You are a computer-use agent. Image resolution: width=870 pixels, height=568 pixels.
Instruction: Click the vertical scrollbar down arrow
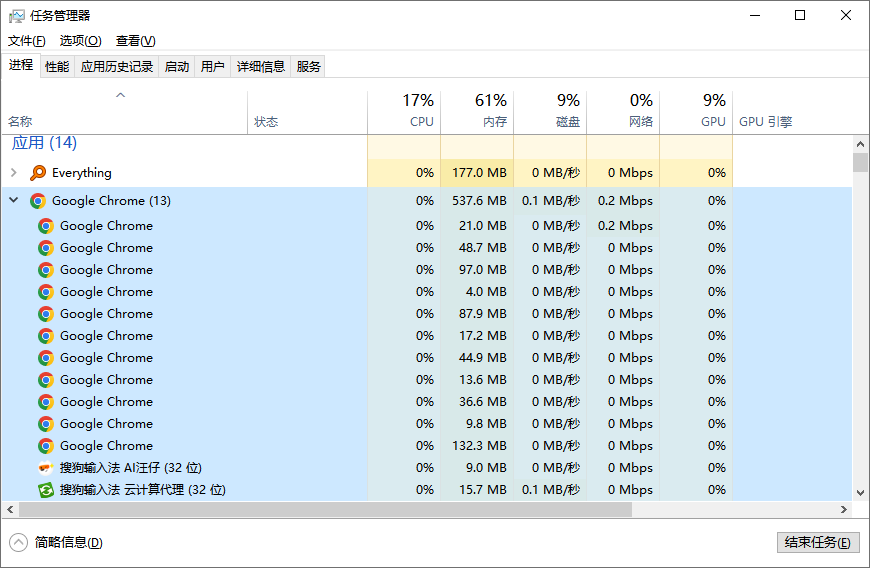pyautogui.click(x=860, y=492)
